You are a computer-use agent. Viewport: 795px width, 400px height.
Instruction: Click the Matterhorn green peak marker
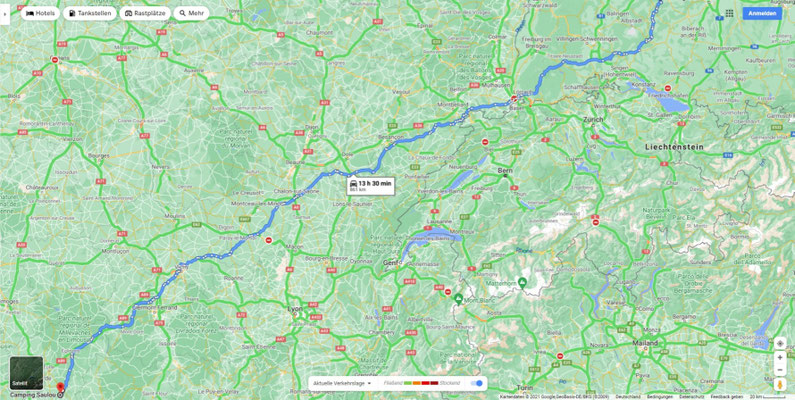[x=522, y=280]
